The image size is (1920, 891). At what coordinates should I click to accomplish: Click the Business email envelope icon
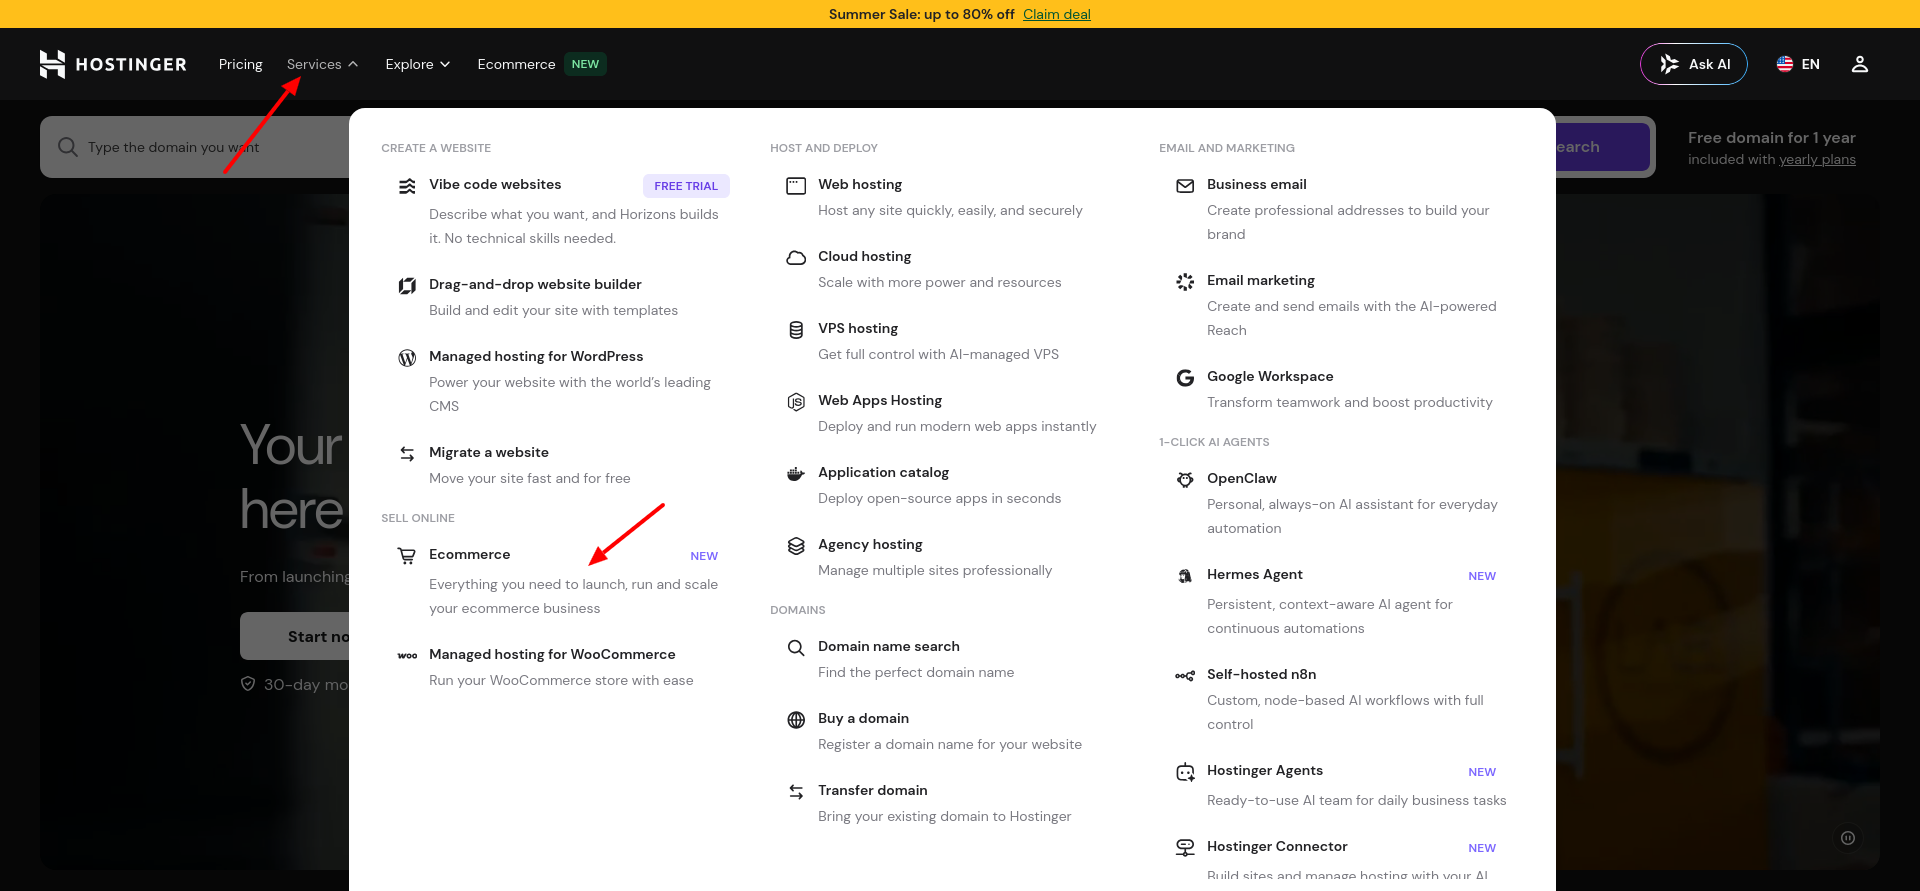click(1185, 186)
